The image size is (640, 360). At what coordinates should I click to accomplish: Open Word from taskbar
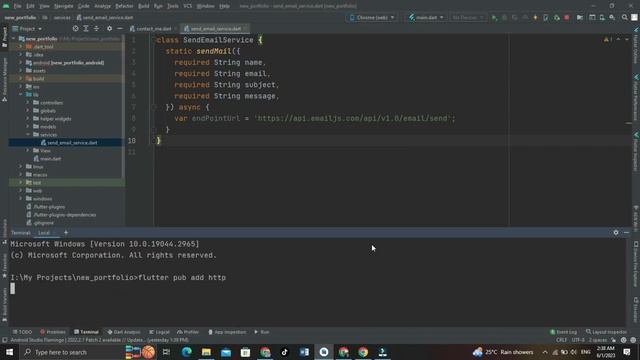click(x=304, y=352)
